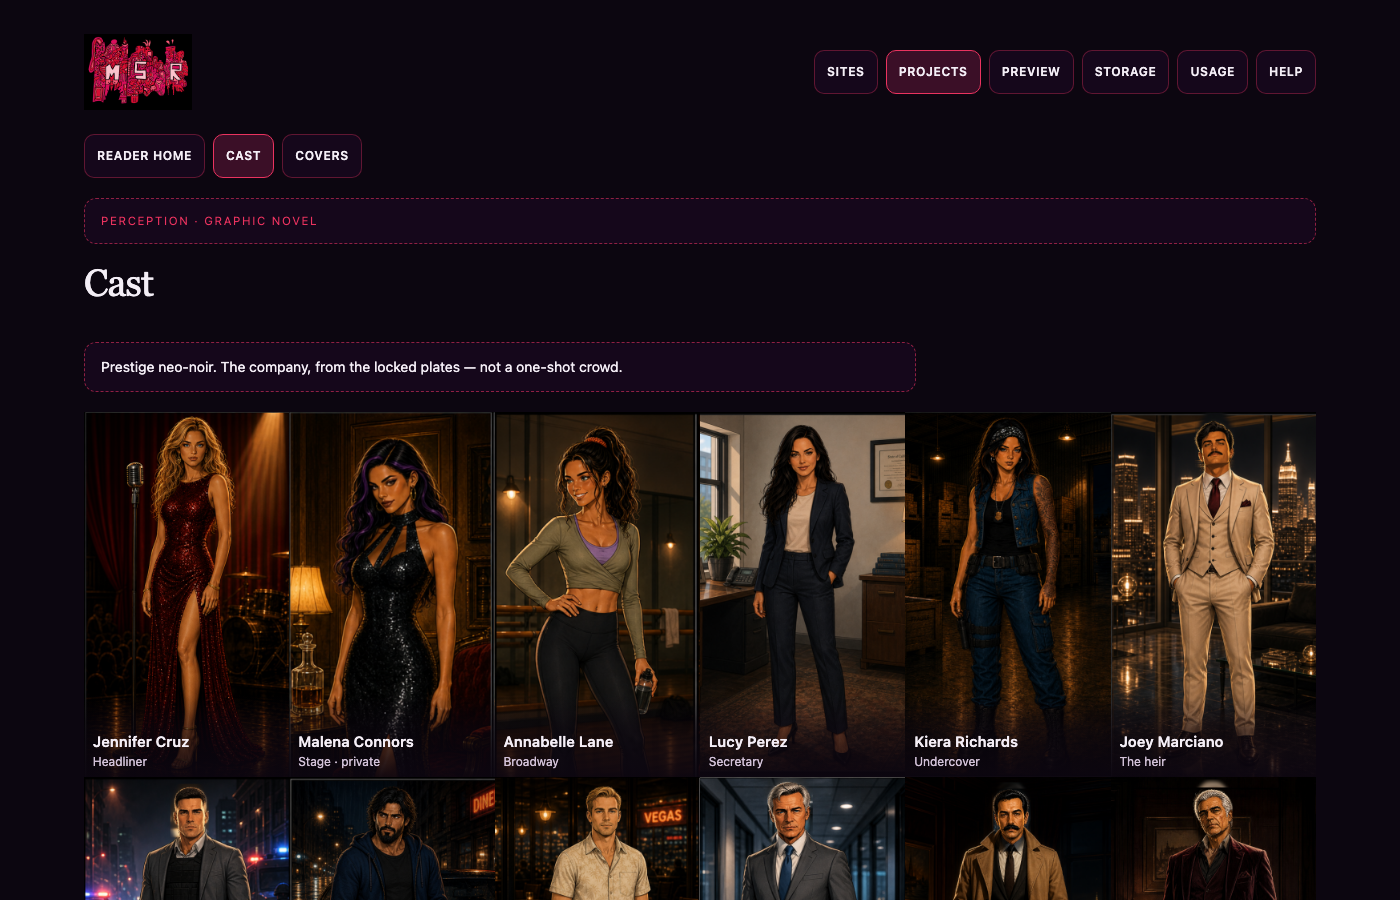
Task: Open Malena Connors cast card
Action: pyautogui.click(x=392, y=594)
